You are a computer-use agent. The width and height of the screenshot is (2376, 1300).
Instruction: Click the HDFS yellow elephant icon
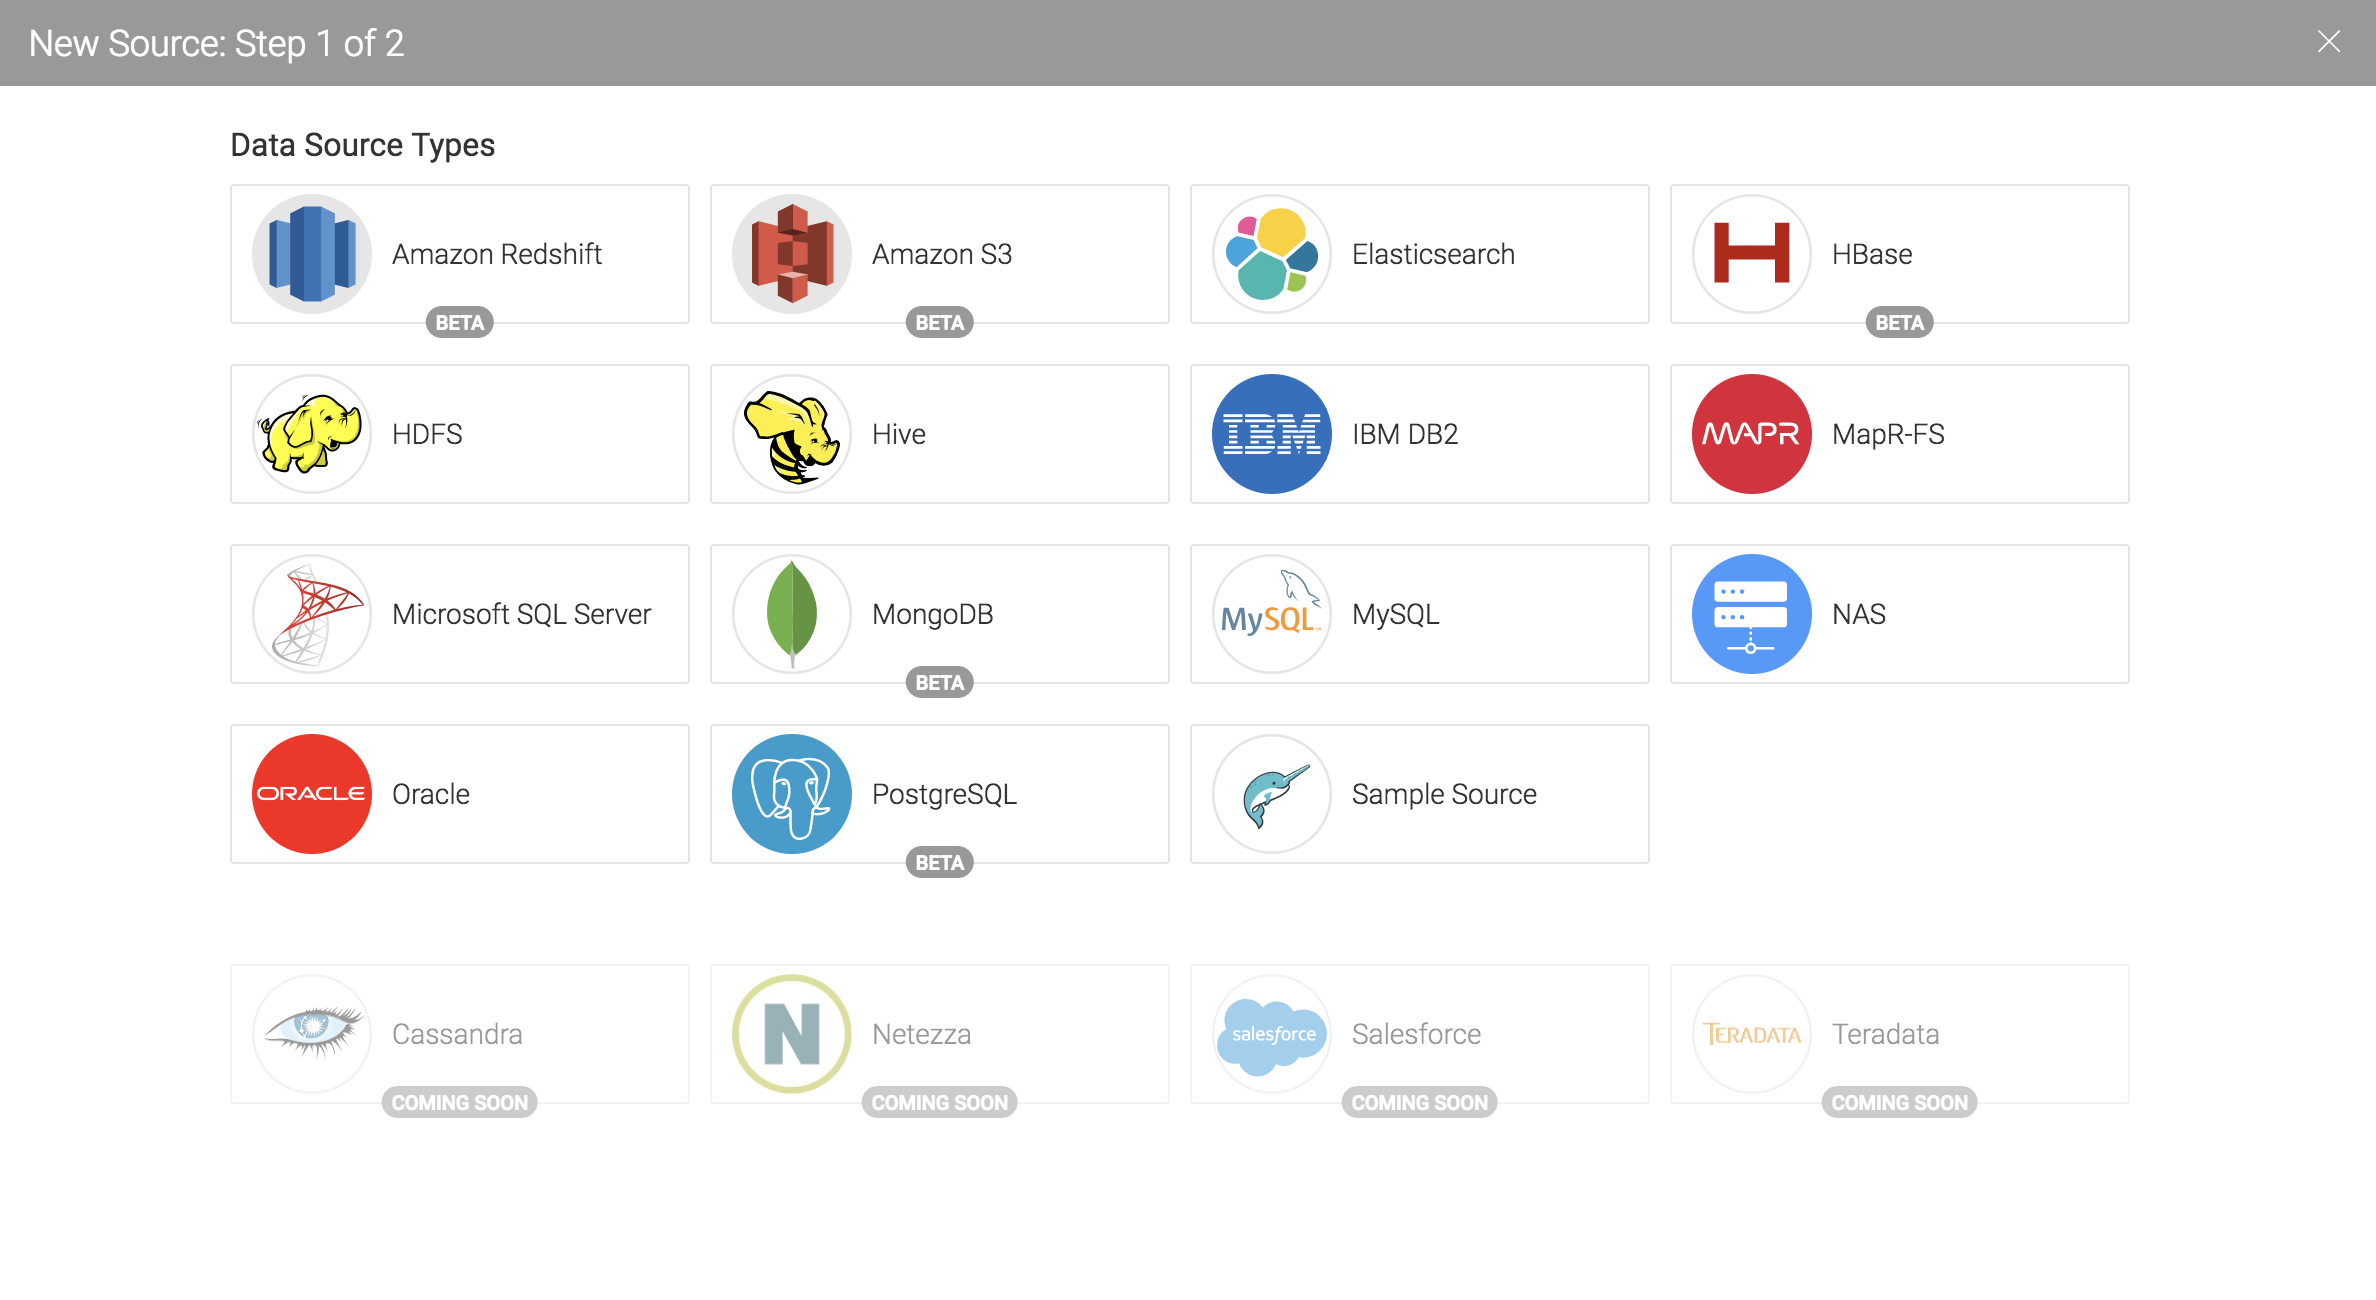point(312,434)
